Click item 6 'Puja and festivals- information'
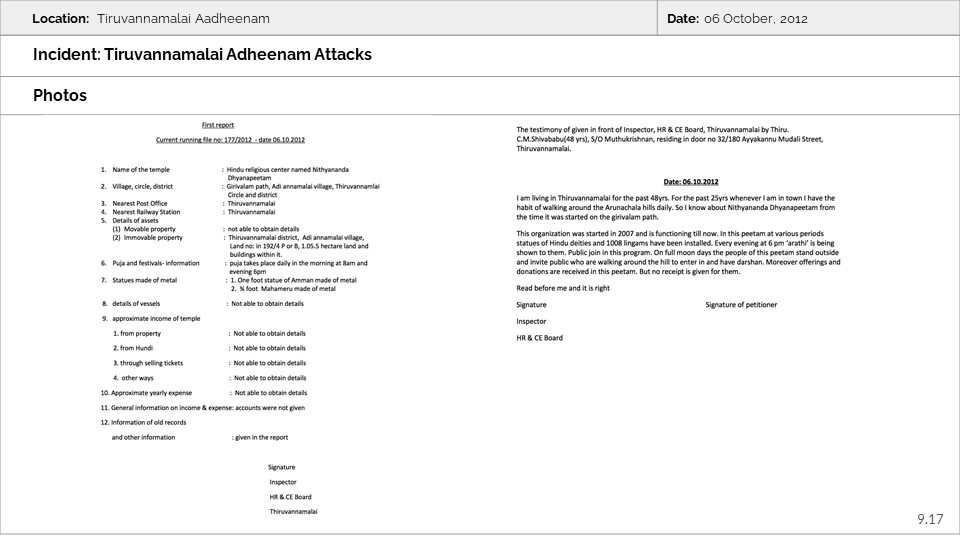The width and height of the screenshot is (960, 540). 155,263
